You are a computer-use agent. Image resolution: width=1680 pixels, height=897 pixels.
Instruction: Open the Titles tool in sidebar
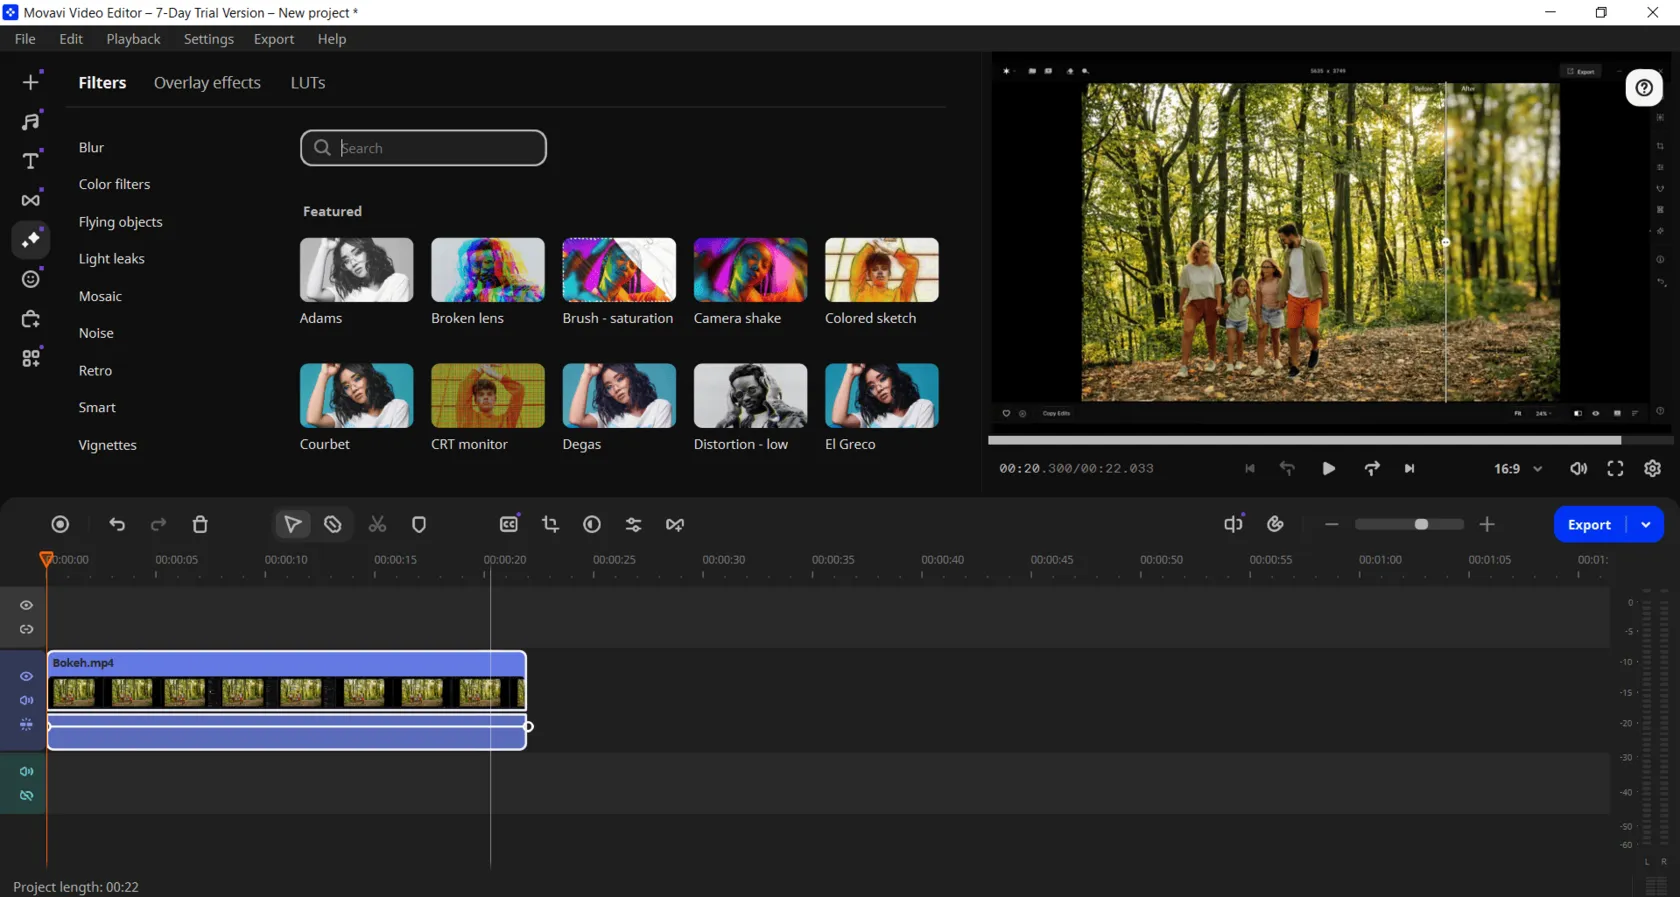(x=31, y=160)
